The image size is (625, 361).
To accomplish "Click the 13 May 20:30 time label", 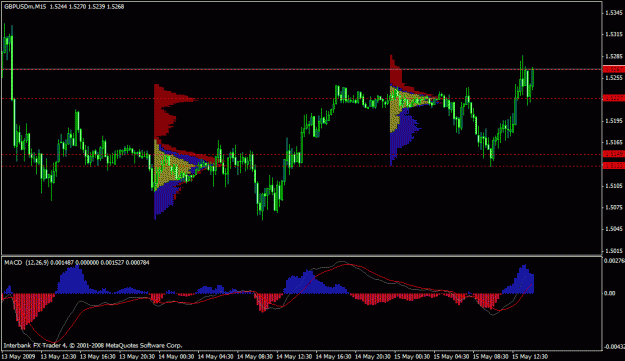I will 137,357.
